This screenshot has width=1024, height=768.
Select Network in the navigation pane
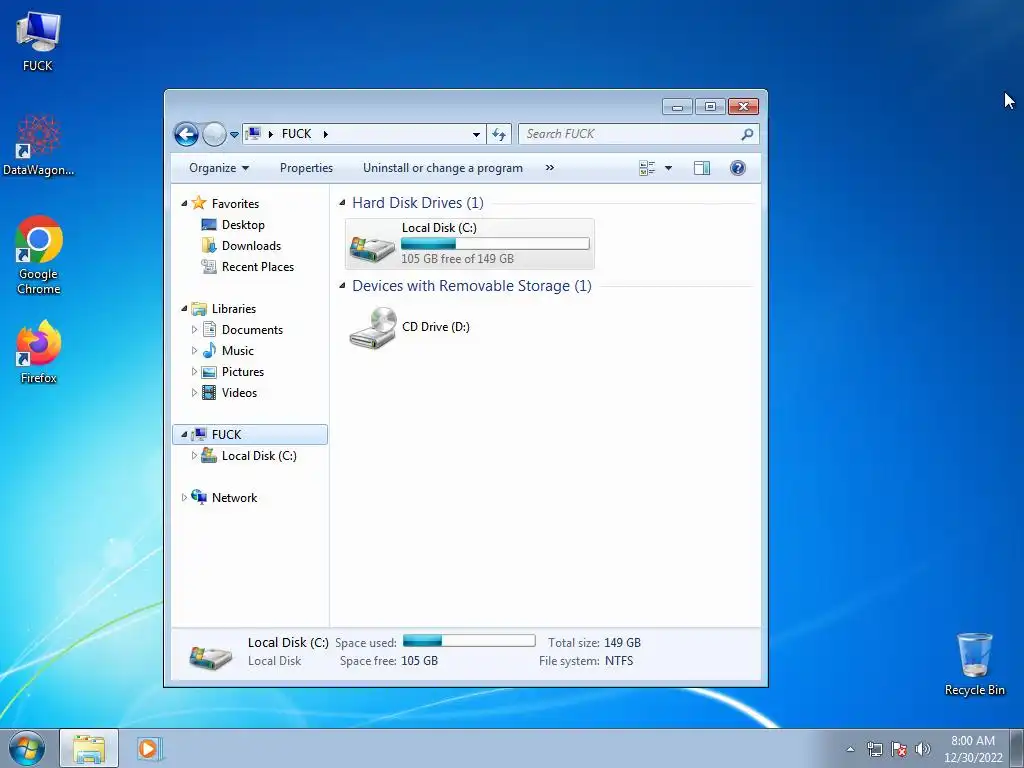pos(234,498)
